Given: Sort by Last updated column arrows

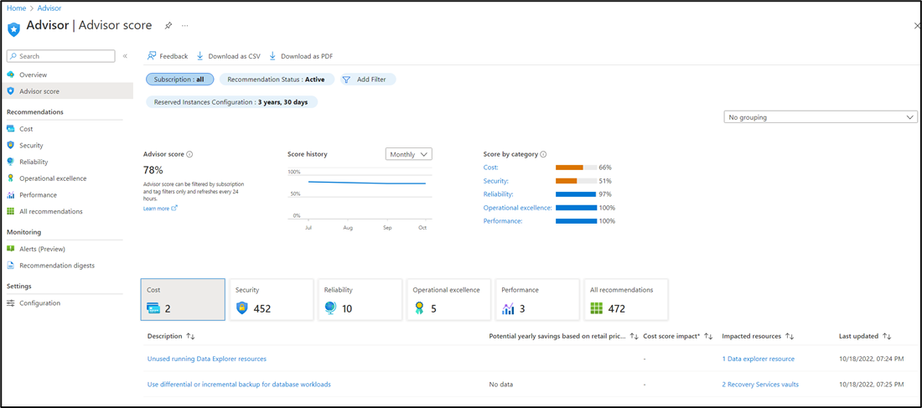Looking at the screenshot, I should tap(887, 336).
